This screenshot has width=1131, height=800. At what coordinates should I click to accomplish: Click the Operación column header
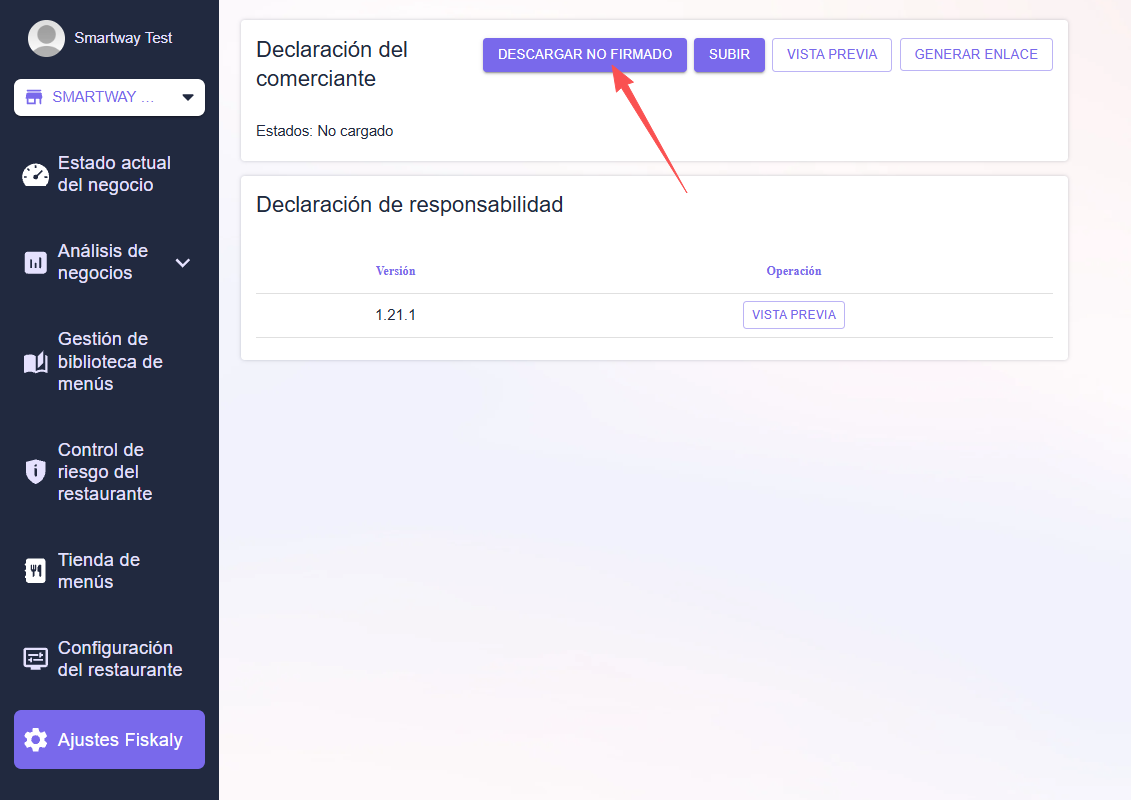(793, 271)
